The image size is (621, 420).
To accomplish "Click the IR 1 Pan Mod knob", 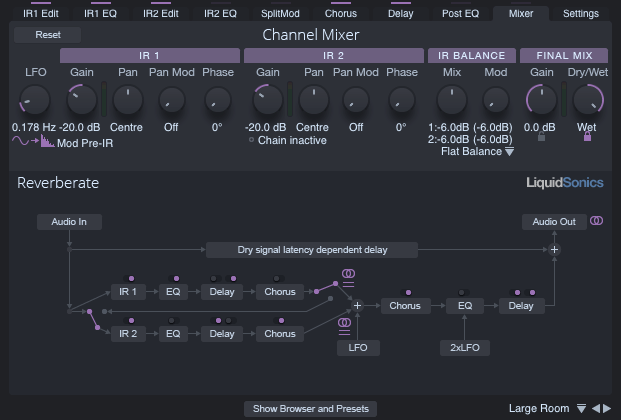I will tap(172, 100).
